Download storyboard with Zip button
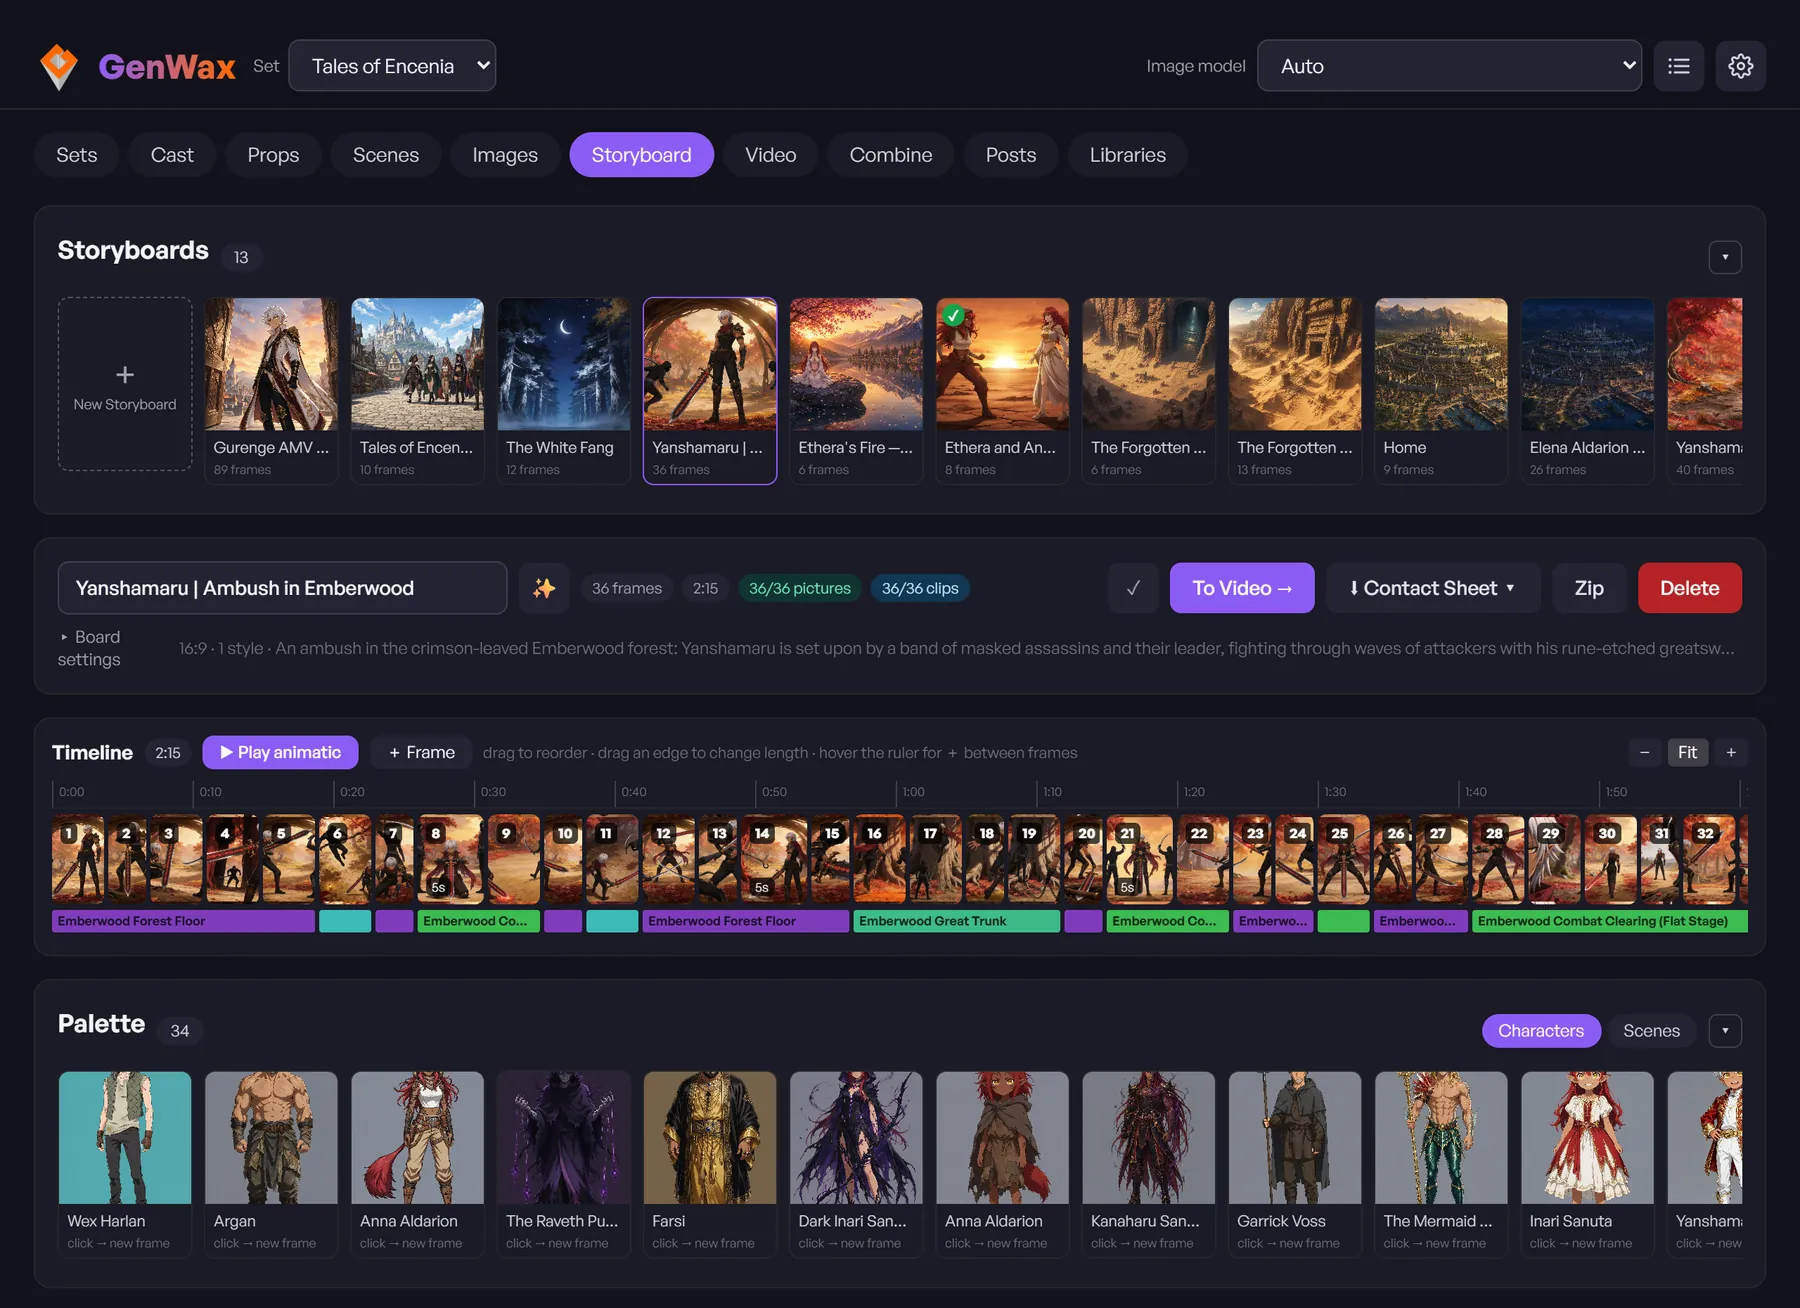Viewport: 1800px width, 1308px height. 1589,588
